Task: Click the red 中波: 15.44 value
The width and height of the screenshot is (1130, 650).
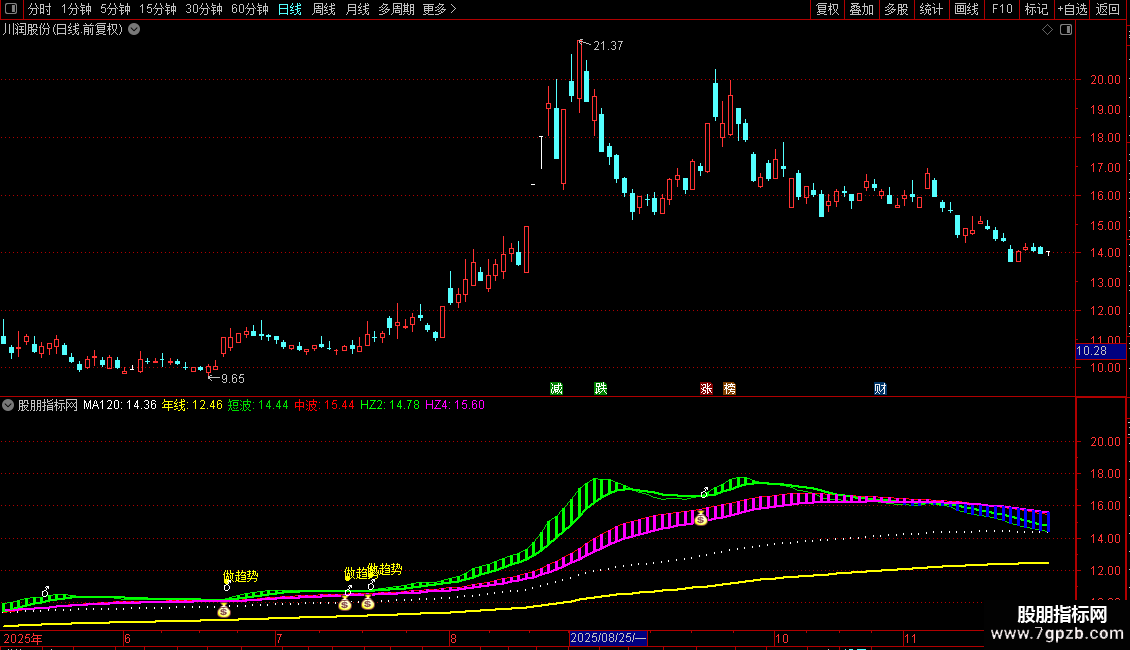Action: click(324, 405)
